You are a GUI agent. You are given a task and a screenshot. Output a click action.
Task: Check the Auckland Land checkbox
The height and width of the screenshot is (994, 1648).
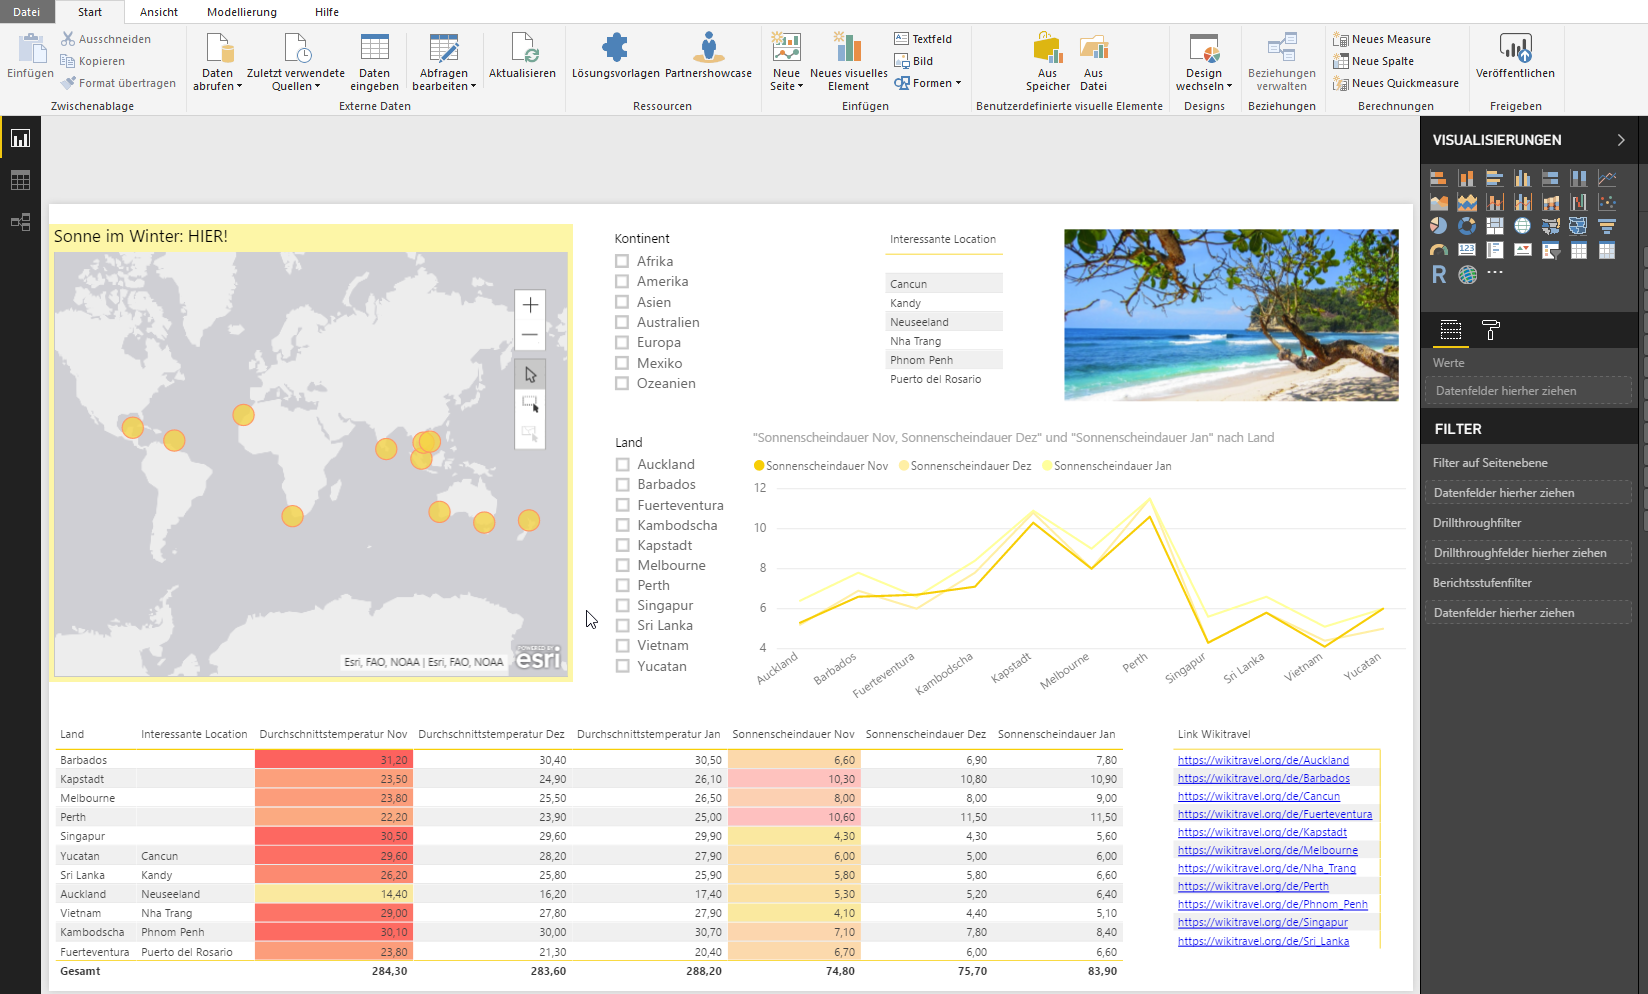[x=623, y=464]
